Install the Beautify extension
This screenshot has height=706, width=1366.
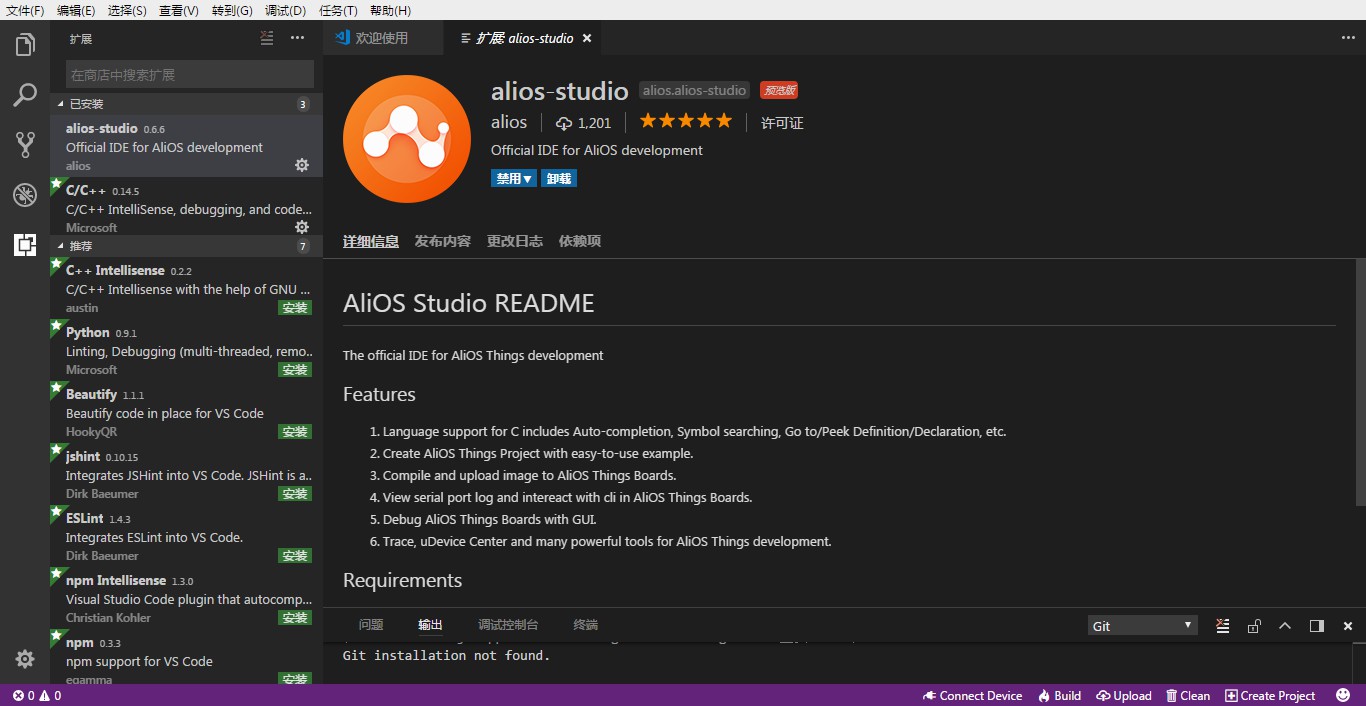[295, 432]
